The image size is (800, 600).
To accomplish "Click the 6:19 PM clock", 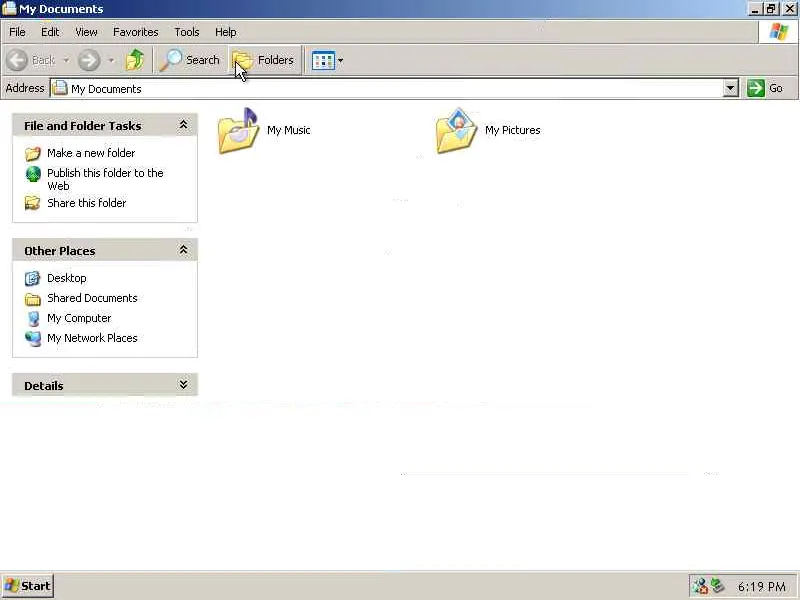I will (762, 587).
